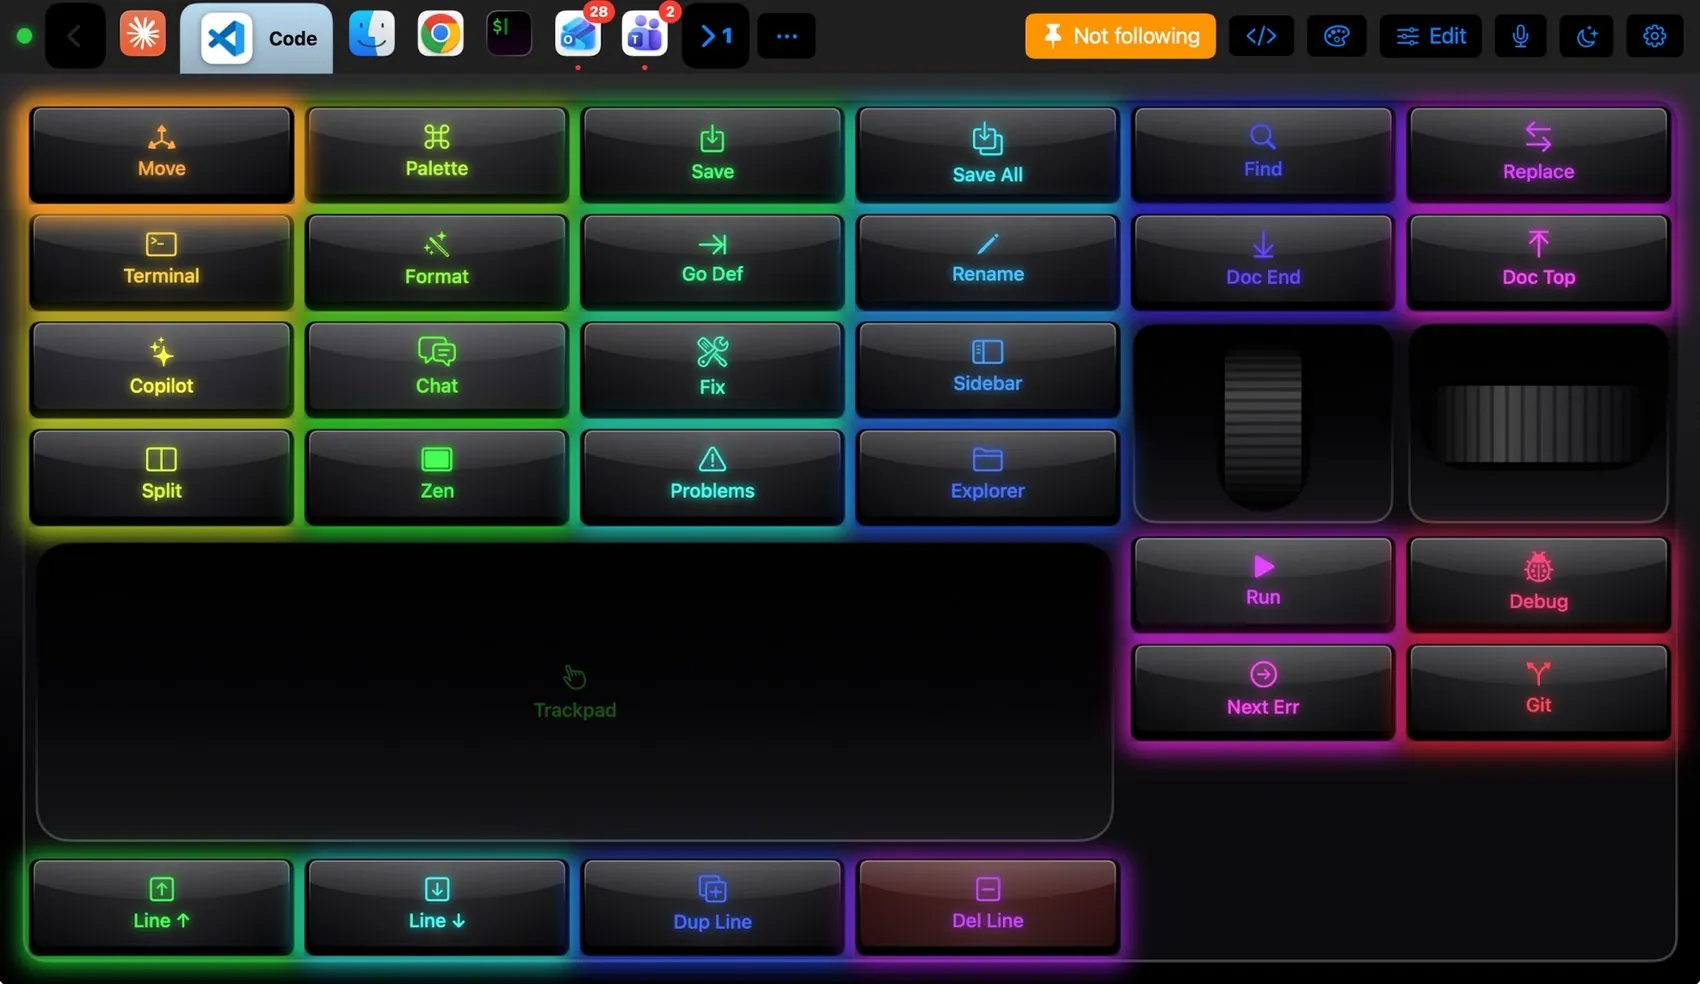Image resolution: width=1700 pixels, height=984 pixels.
Task: Click the vertical scroll wheel control
Action: pyautogui.click(x=1263, y=423)
